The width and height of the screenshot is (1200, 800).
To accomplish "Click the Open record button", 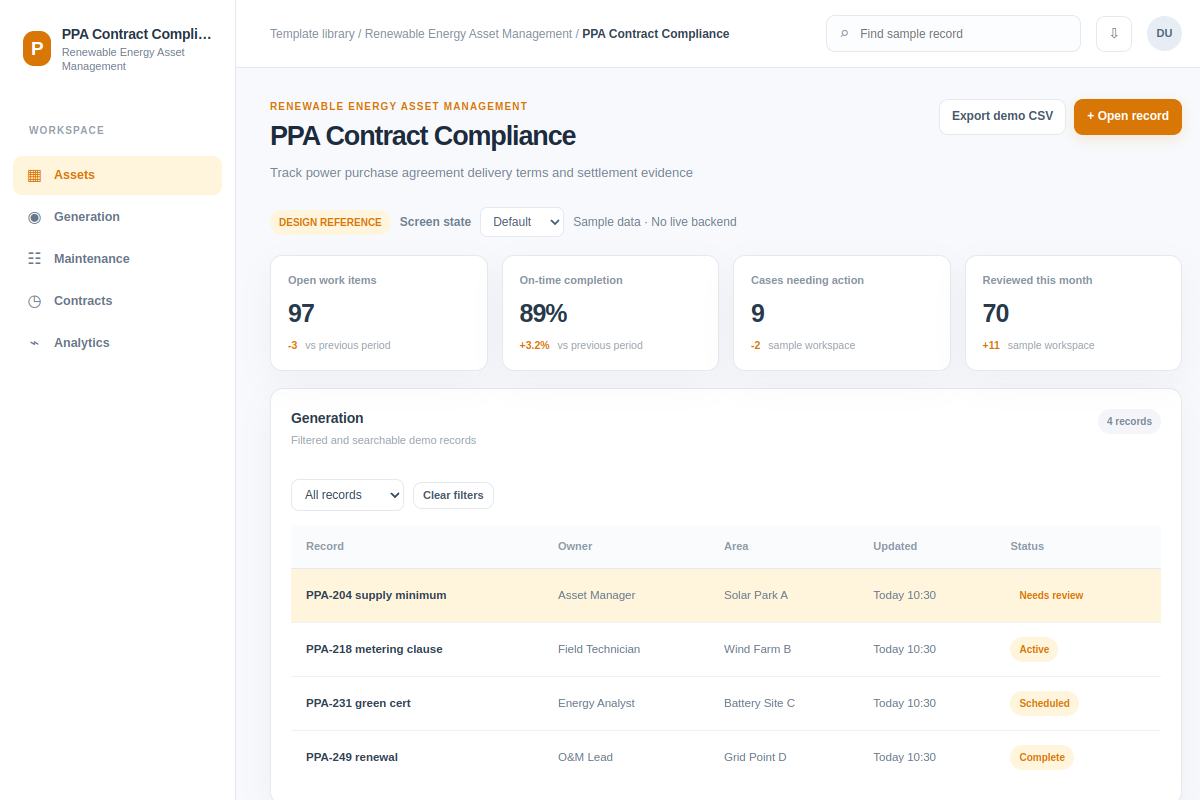I will [x=1128, y=116].
